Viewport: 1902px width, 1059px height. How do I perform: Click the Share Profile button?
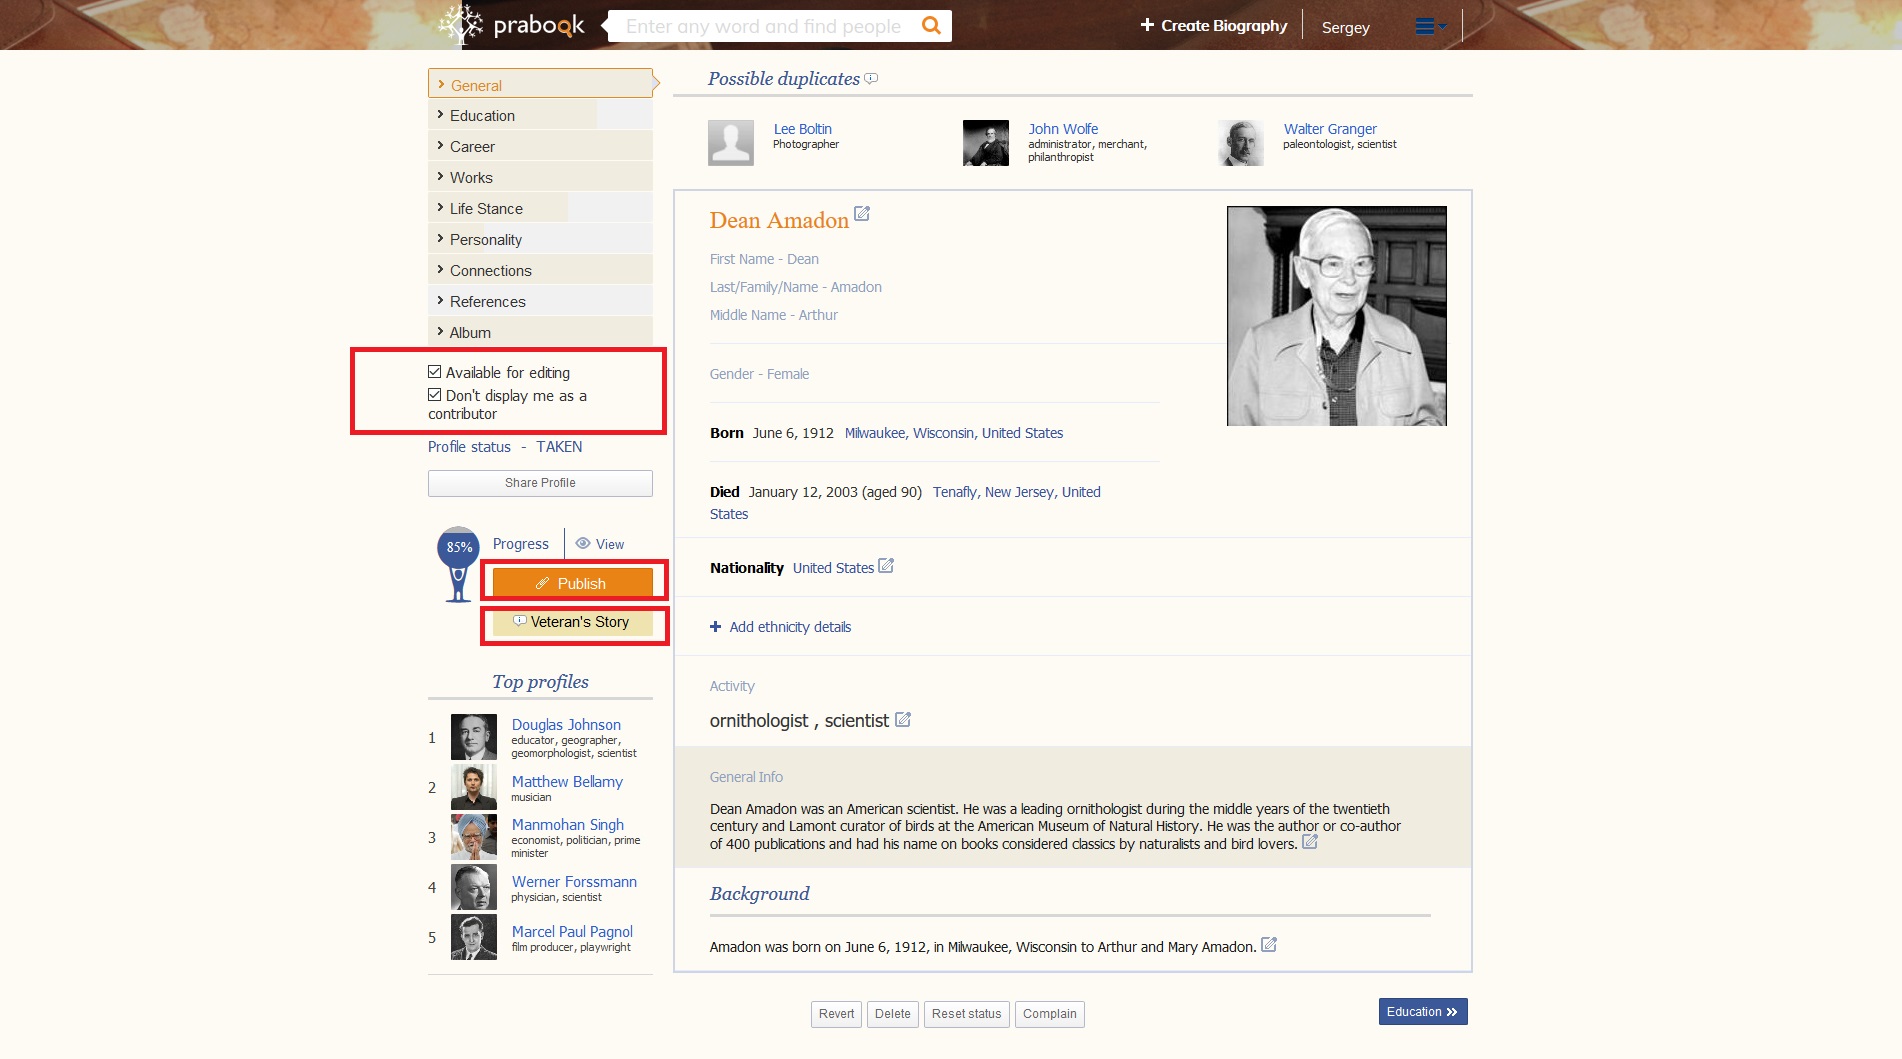coord(540,483)
